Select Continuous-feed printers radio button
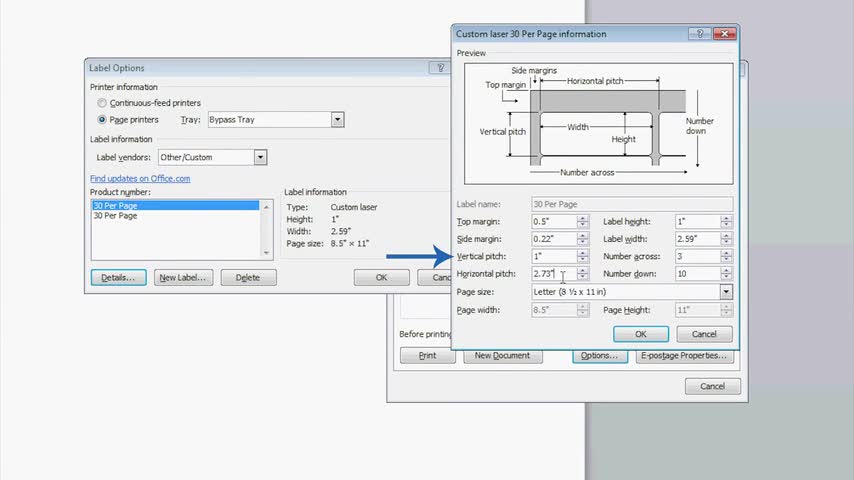This screenshot has height=480, width=854. tap(102, 103)
